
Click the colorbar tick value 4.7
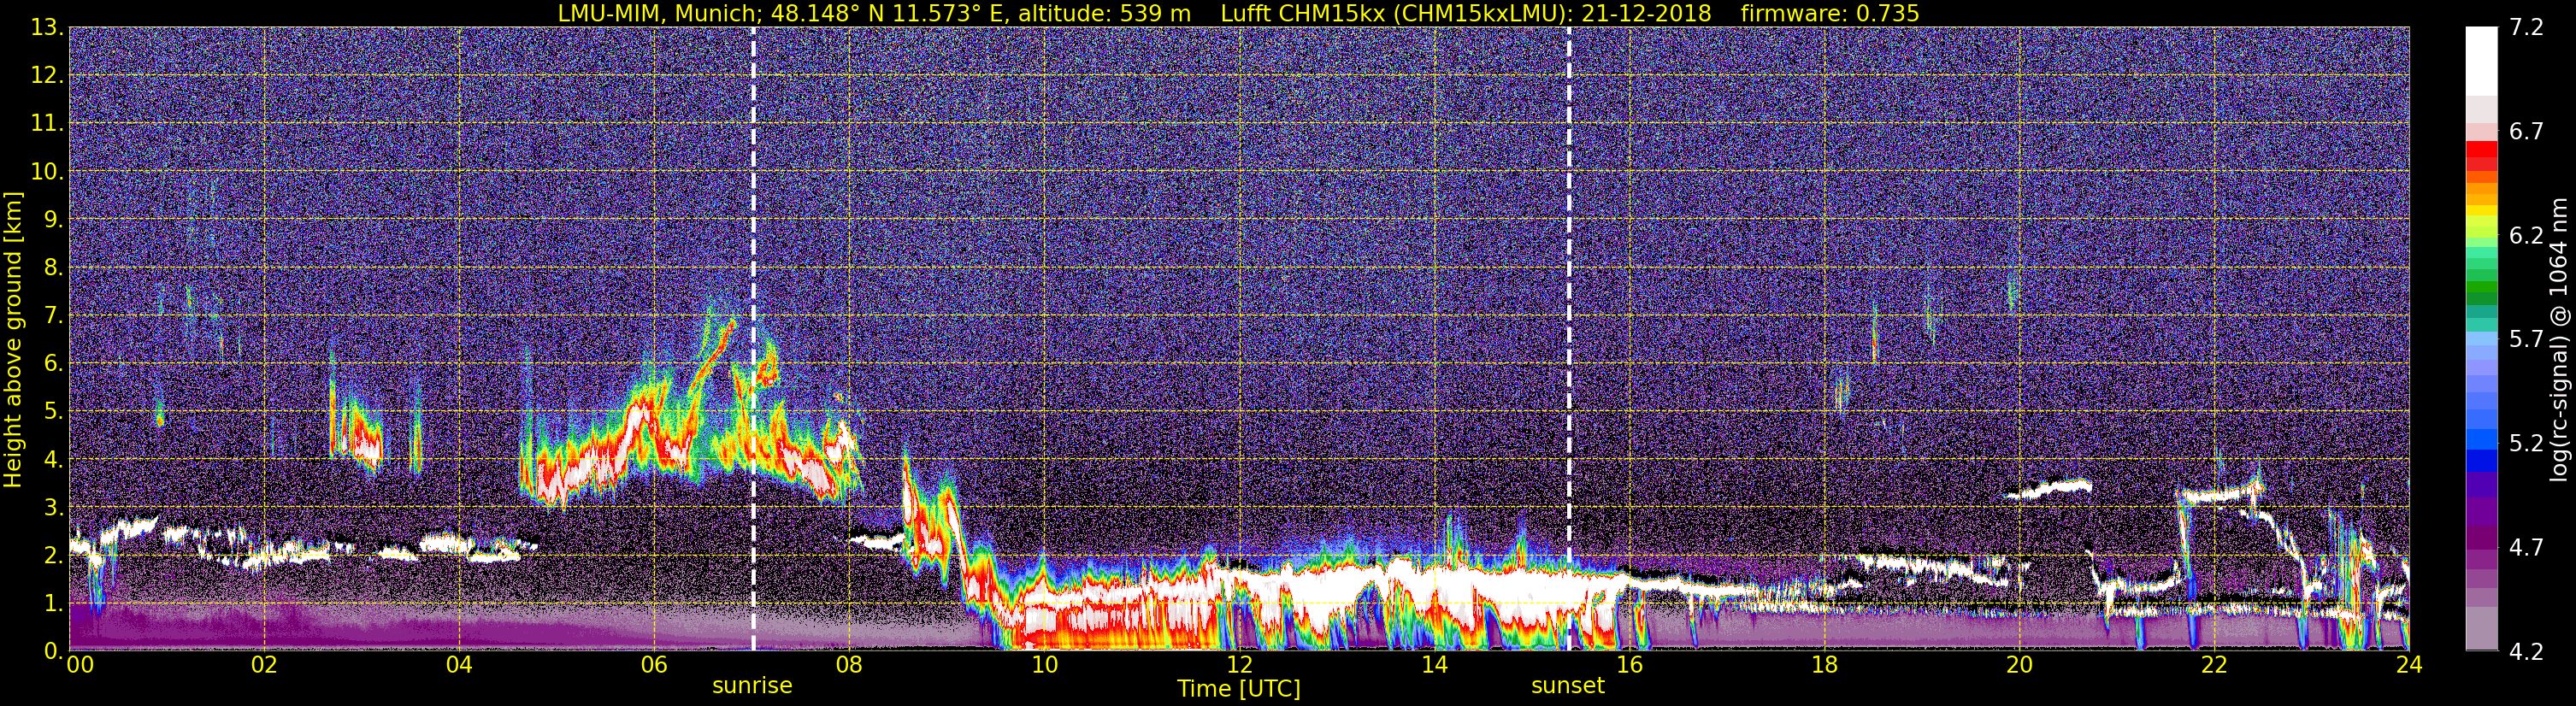(x=2526, y=548)
